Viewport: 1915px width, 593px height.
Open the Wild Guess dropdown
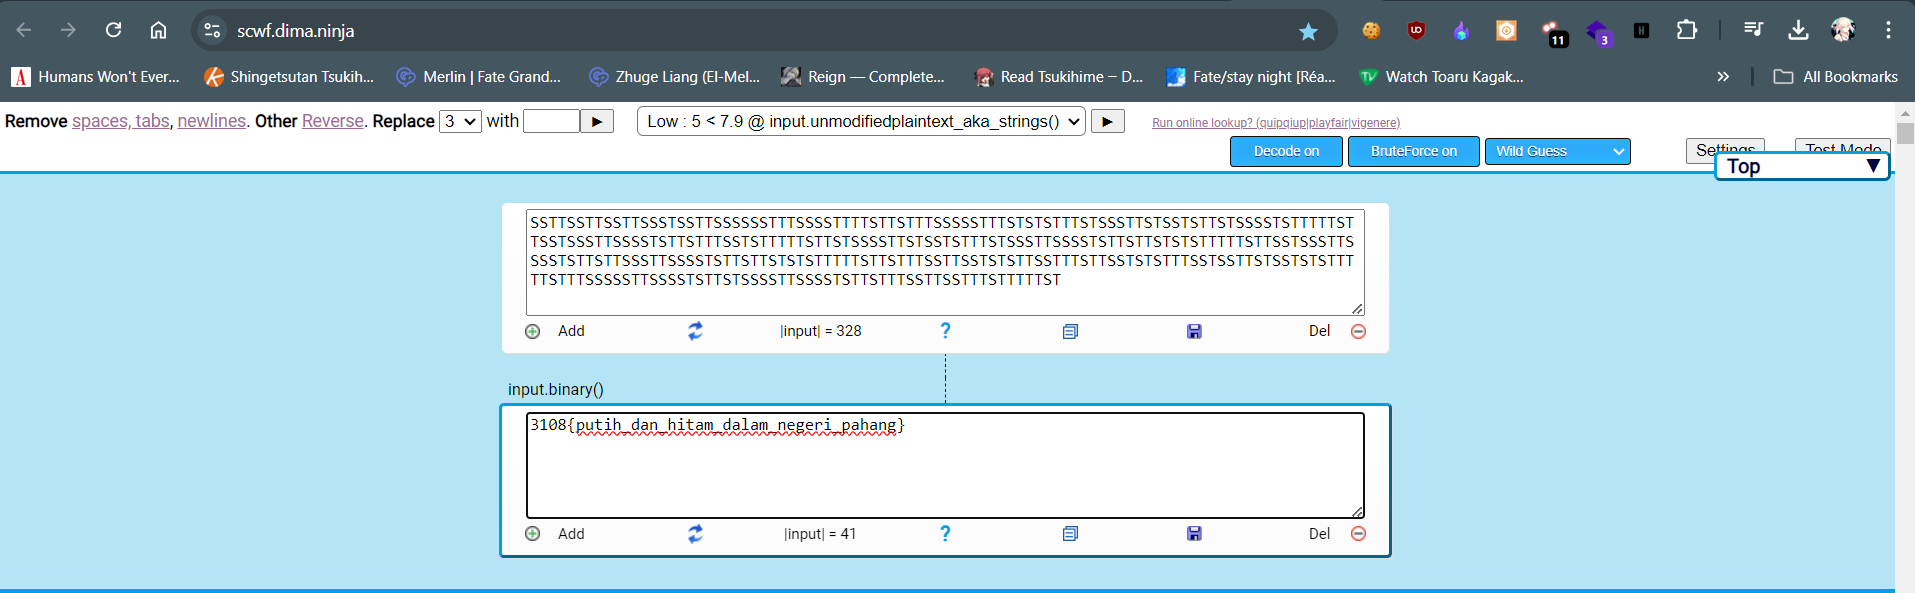click(x=1556, y=151)
